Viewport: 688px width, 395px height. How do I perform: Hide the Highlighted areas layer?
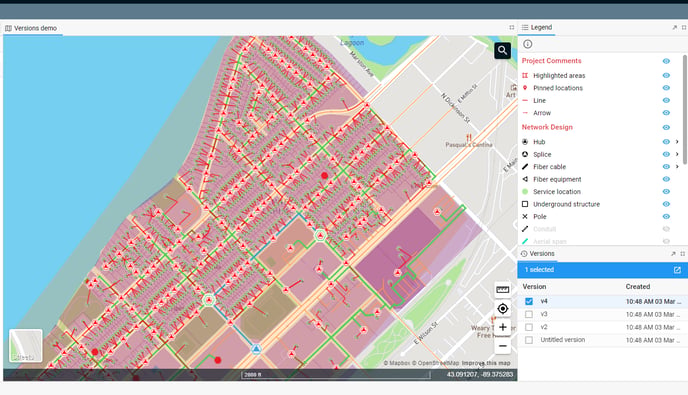click(x=666, y=75)
